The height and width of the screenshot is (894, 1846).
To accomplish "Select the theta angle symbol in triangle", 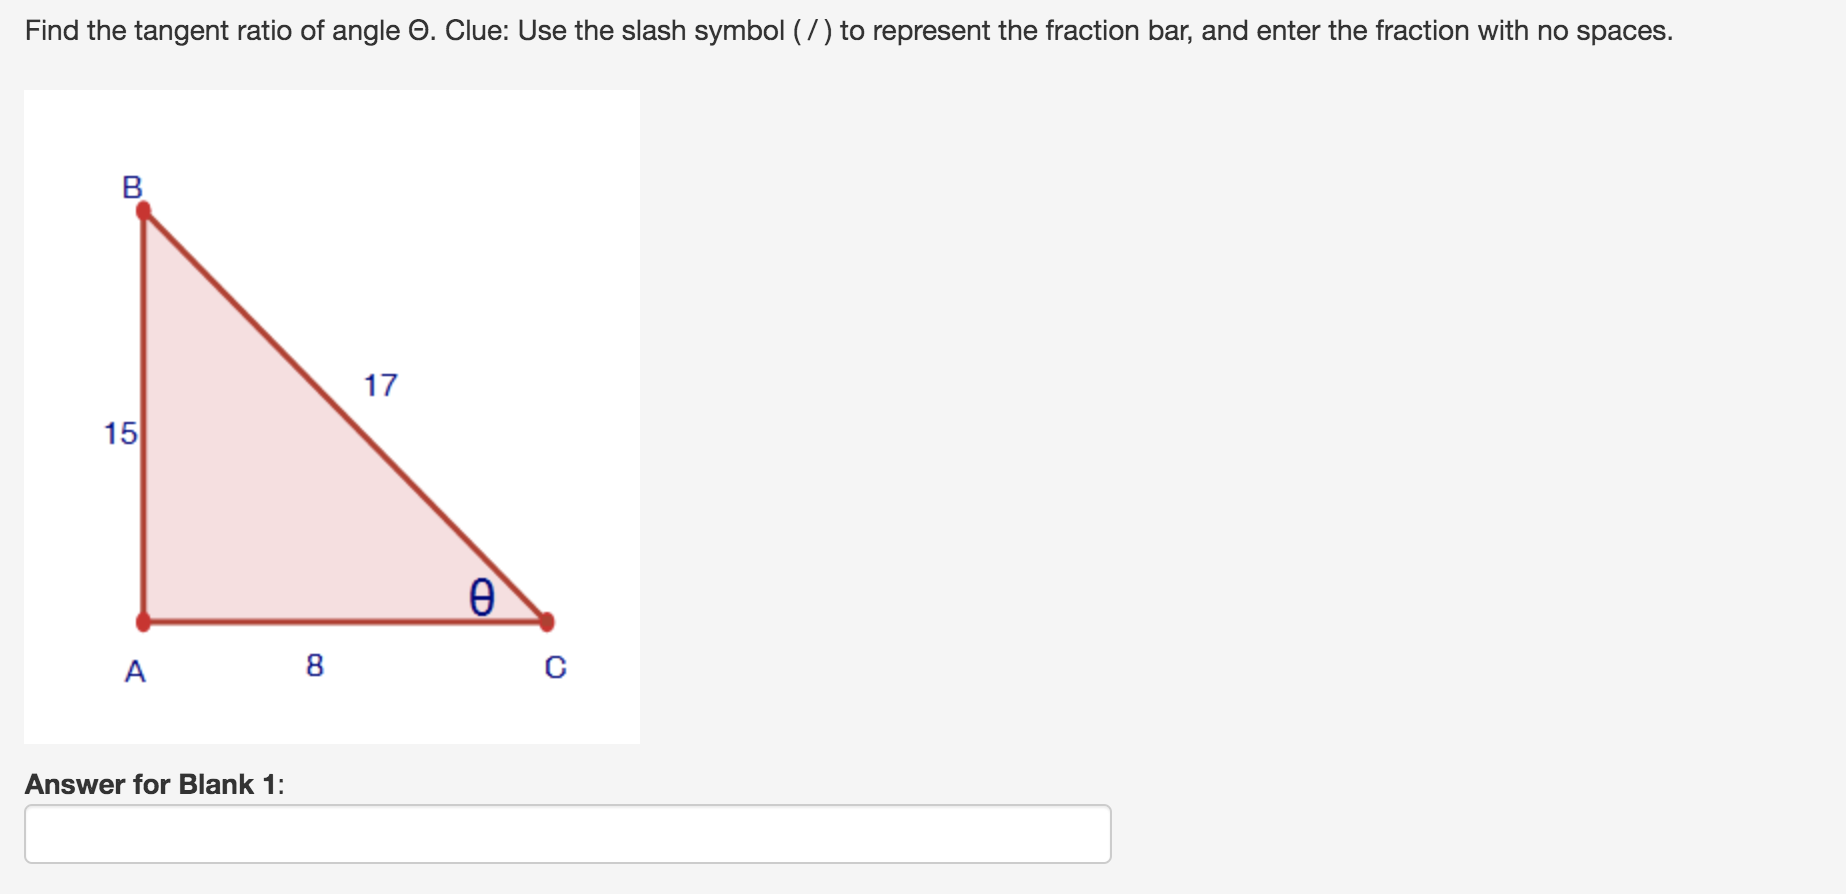I will tap(482, 597).
